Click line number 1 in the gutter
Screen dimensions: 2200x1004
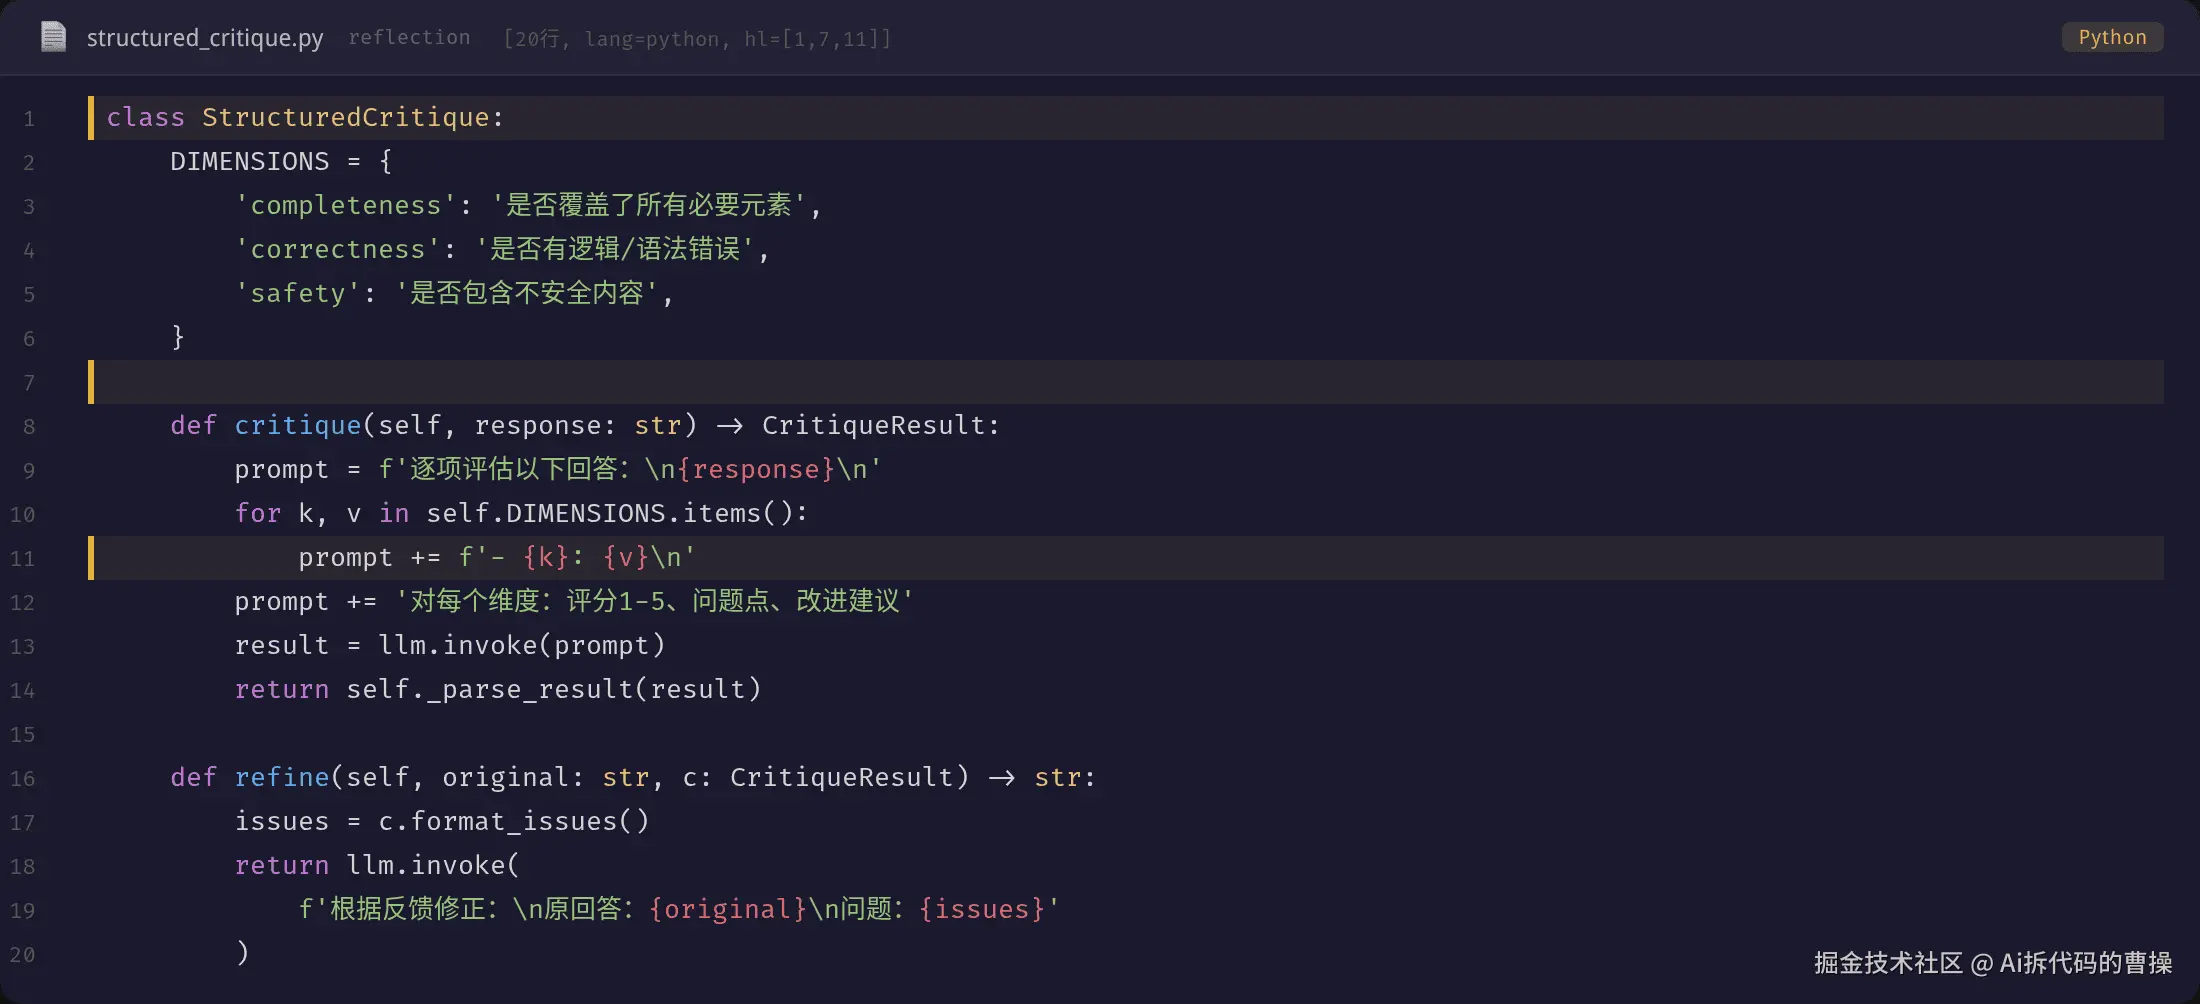[29, 119]
